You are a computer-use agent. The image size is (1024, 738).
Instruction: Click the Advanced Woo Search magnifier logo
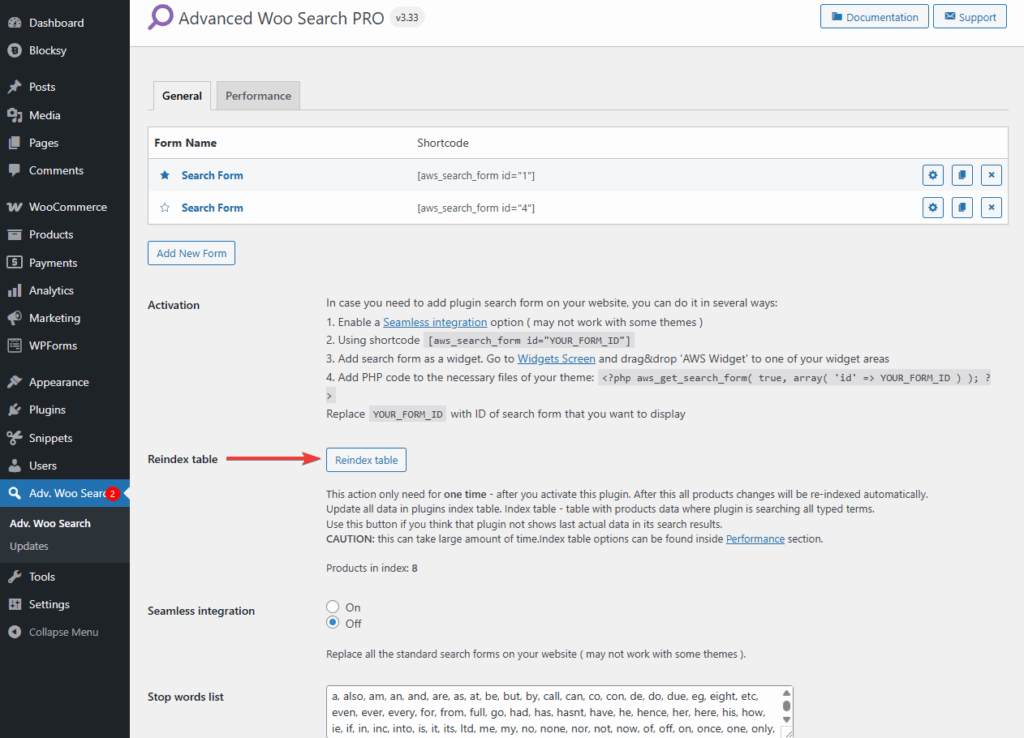pyautogui.click(x=160, y=18)
